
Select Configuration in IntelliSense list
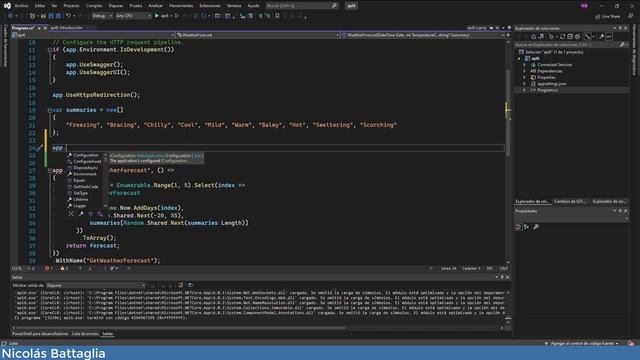(85, 155)
